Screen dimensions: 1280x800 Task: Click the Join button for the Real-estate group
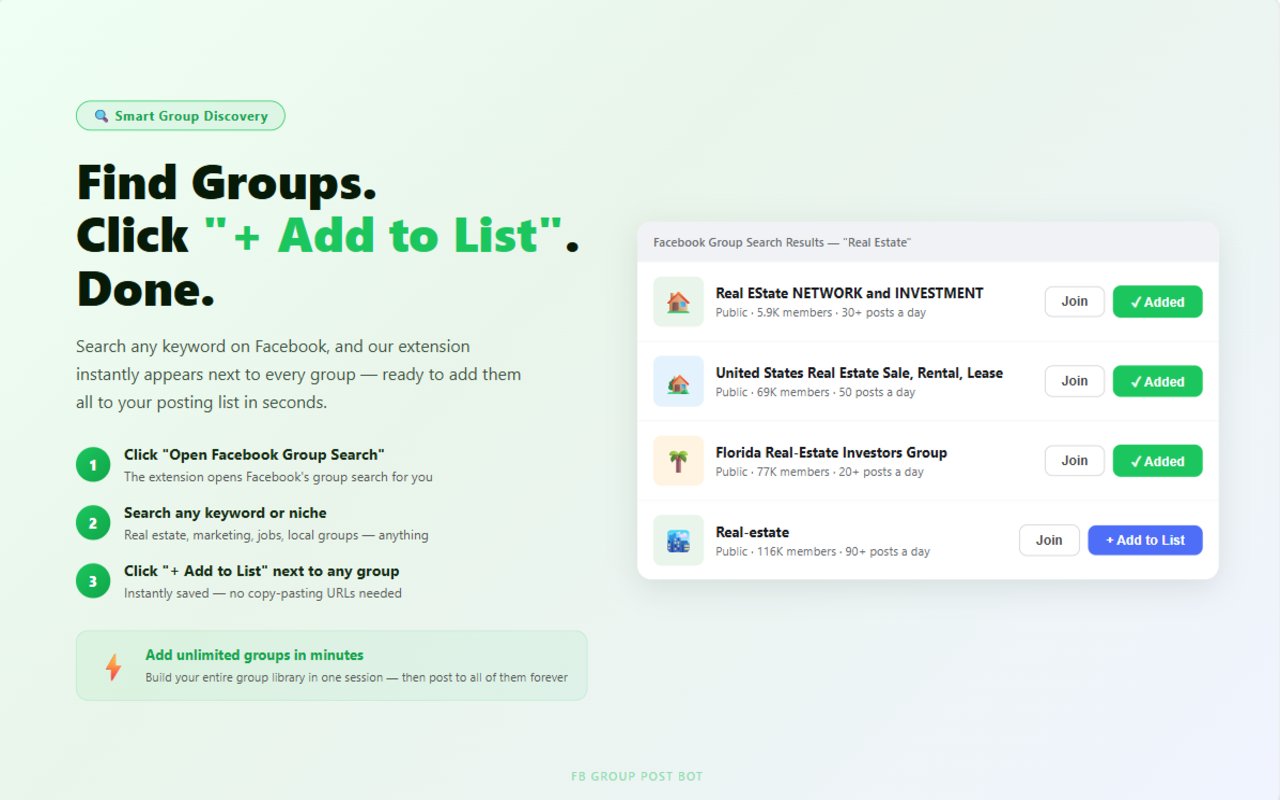1049,540
